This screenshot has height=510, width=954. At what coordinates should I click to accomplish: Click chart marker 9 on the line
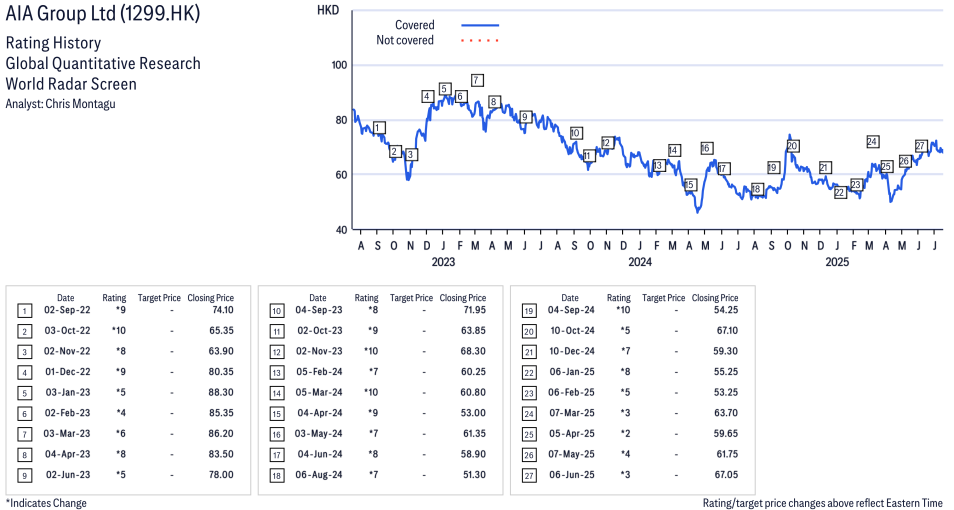[x=525, y=117]
